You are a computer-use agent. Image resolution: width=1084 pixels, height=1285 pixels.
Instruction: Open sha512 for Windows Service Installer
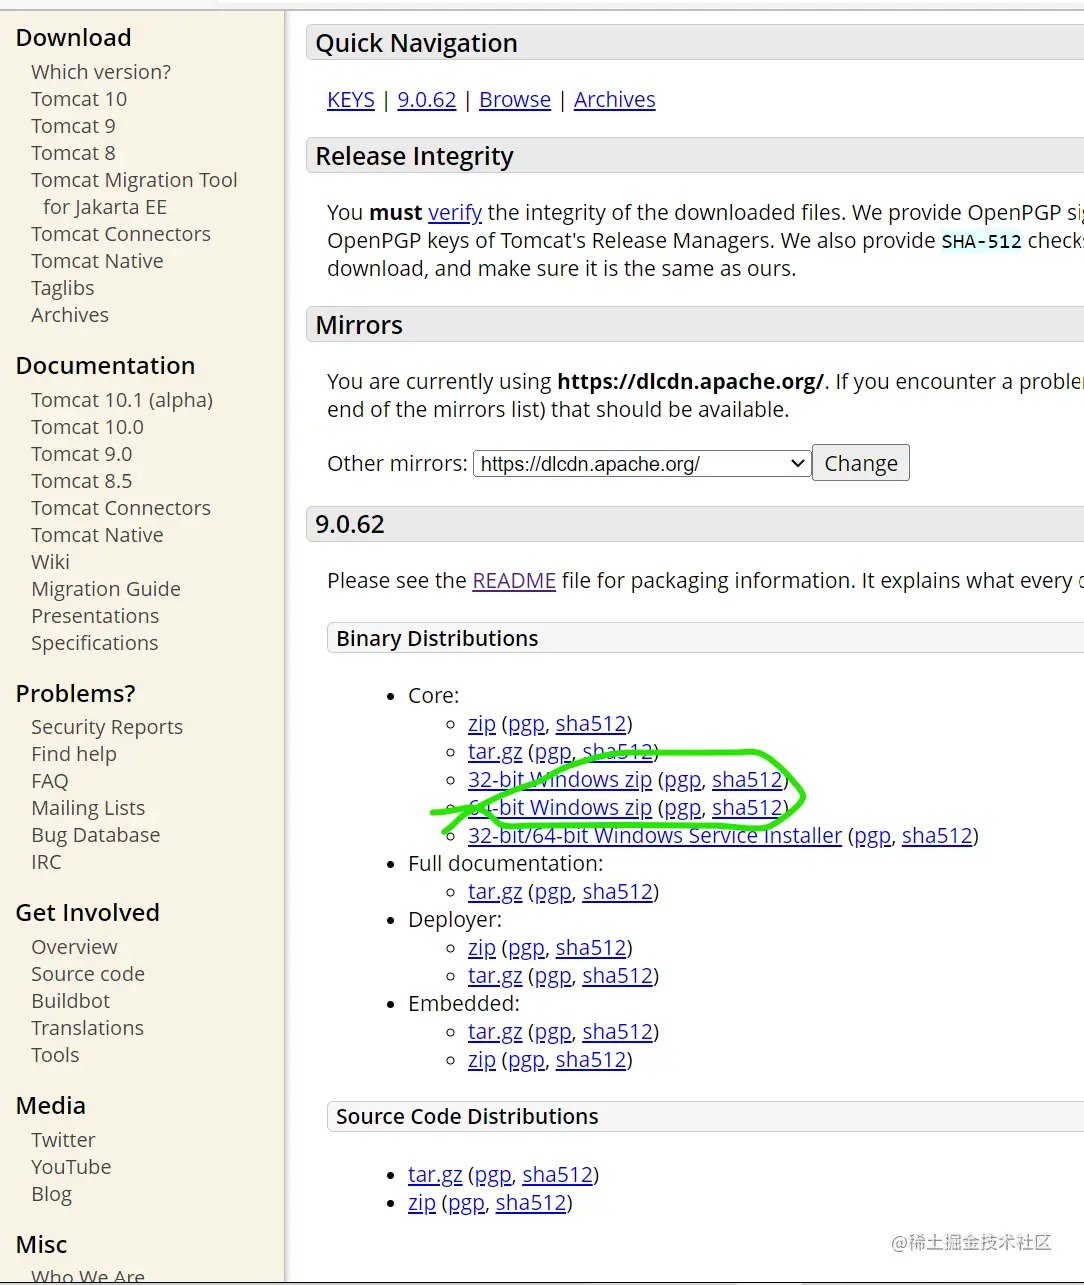click(x=938, y=836)
